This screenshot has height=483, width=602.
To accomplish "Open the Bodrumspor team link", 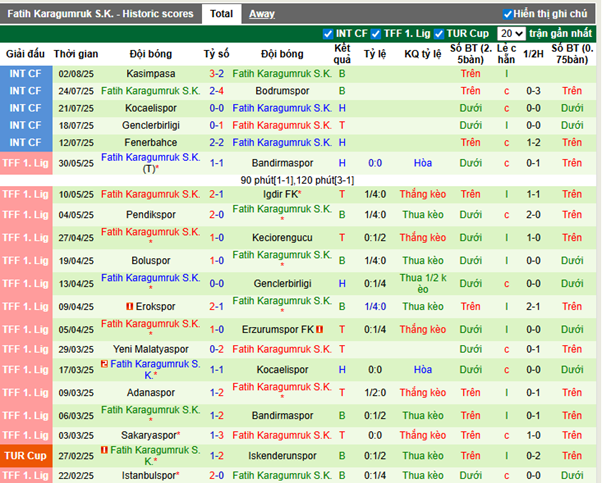I will point(282,91).
